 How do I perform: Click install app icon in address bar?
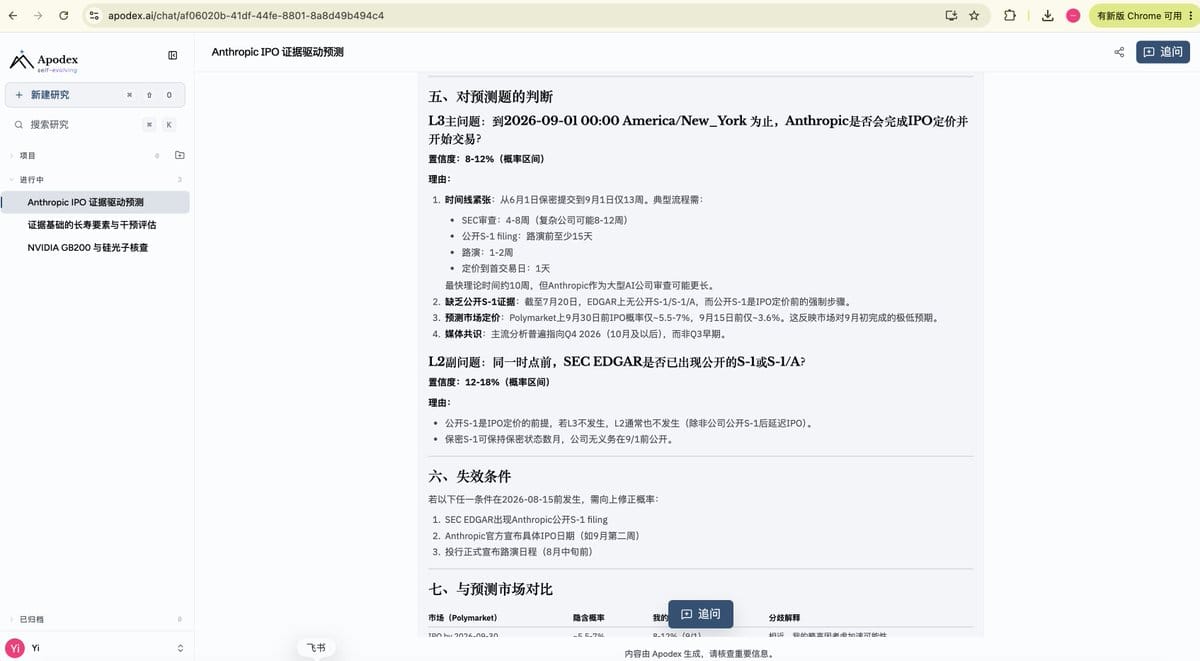(x=951, y=16)
